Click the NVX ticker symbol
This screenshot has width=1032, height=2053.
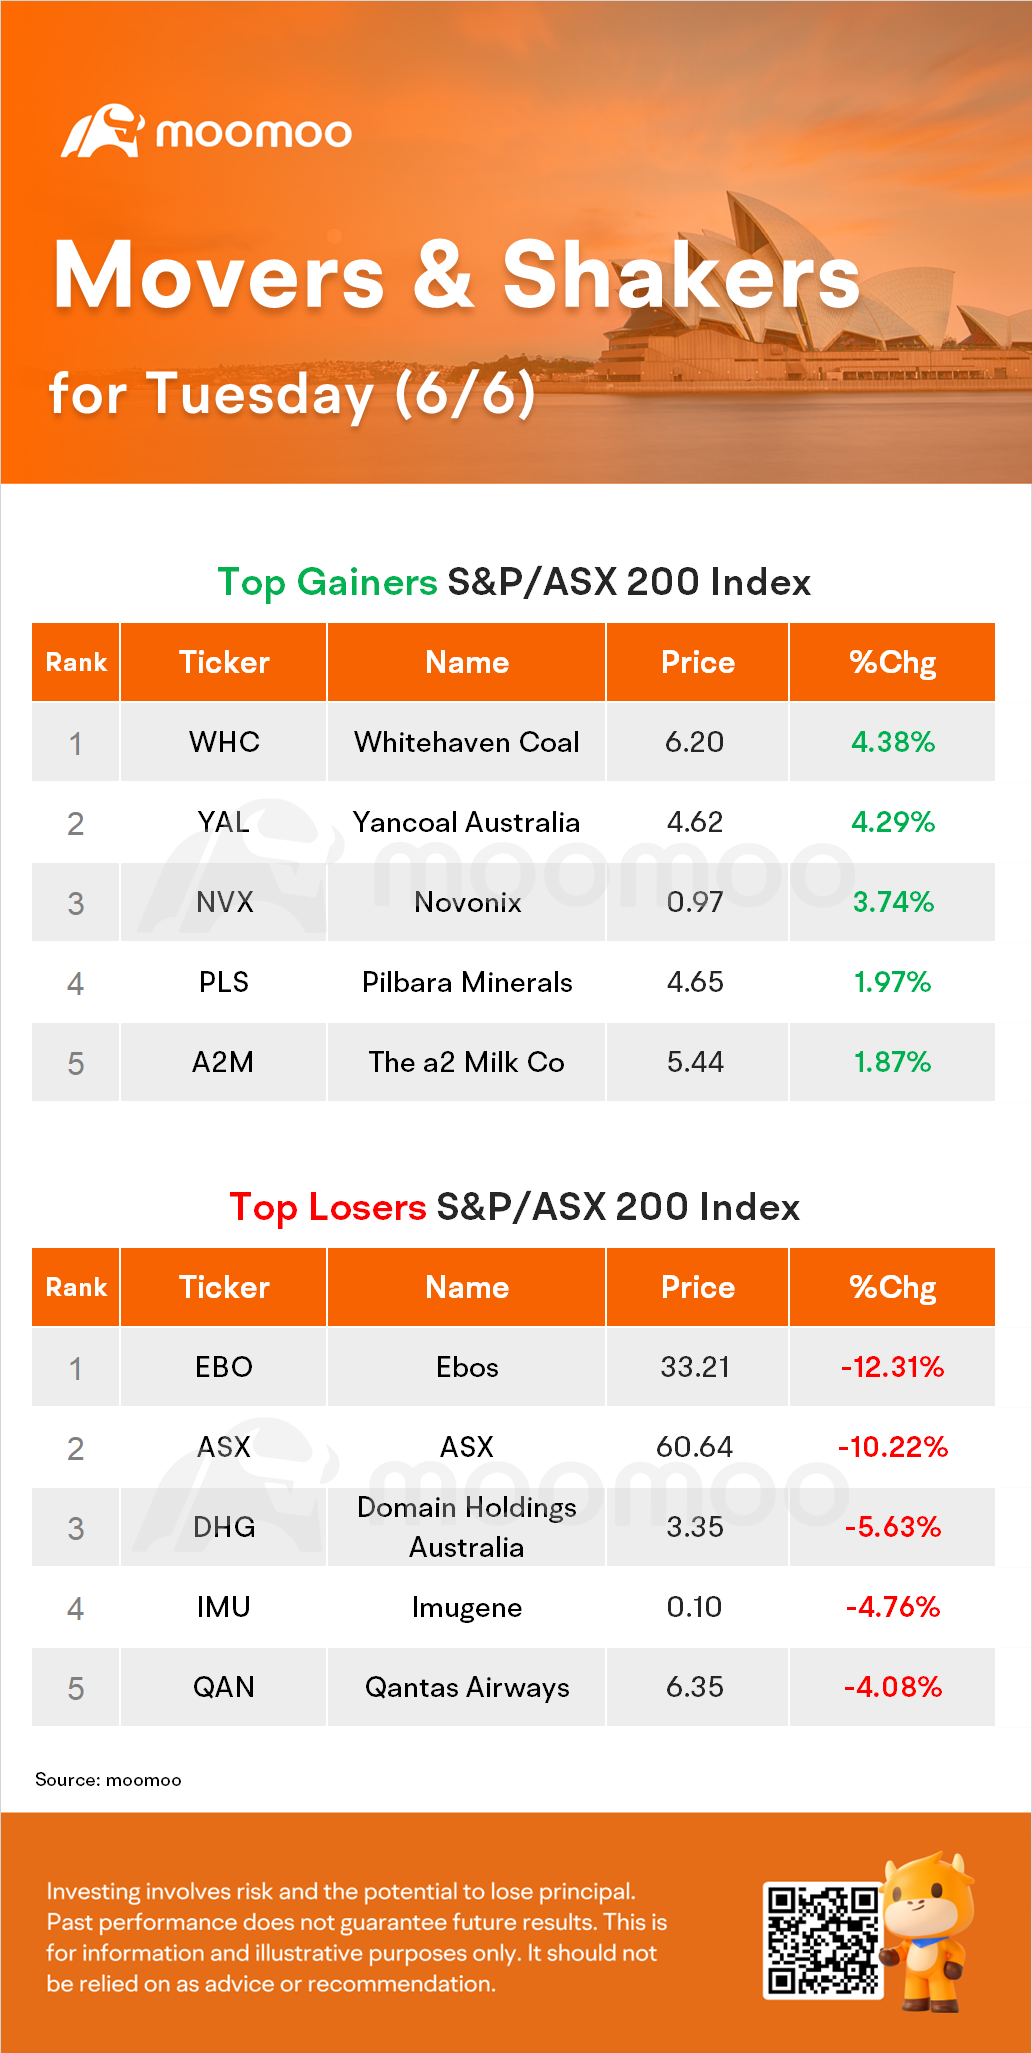coord(224,902)
